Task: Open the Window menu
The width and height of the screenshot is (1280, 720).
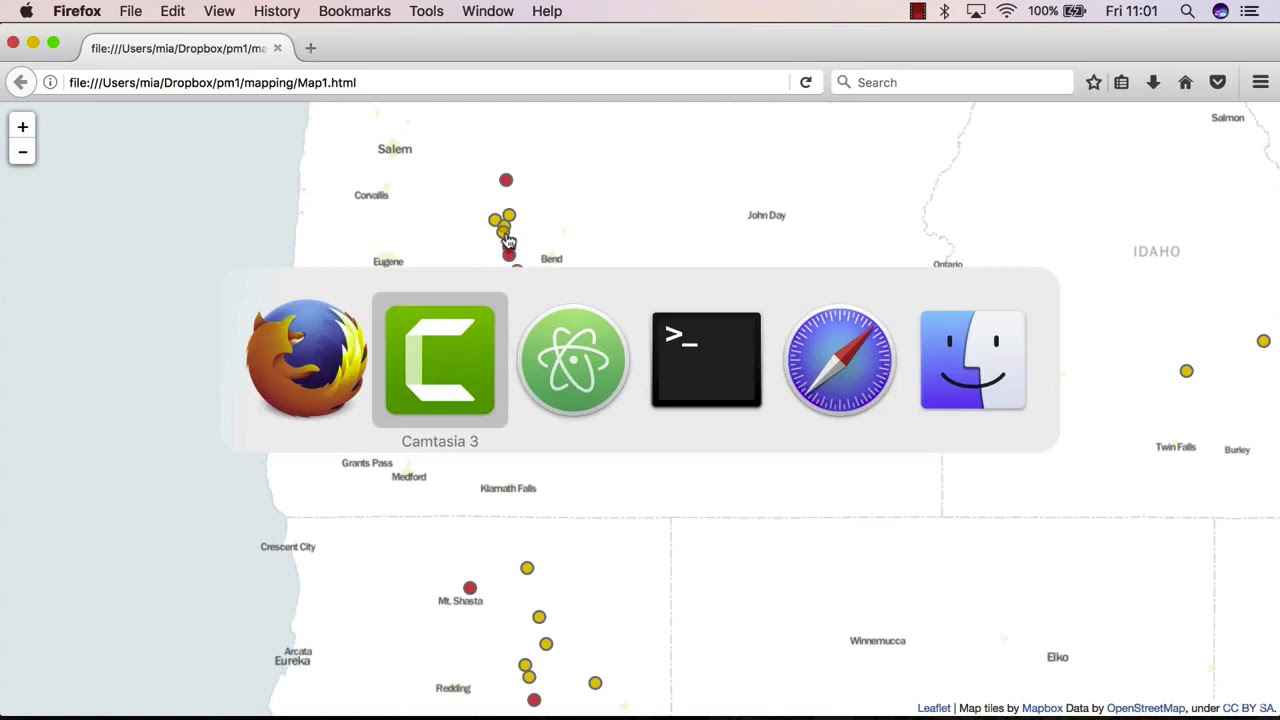Action: point(488,11)
